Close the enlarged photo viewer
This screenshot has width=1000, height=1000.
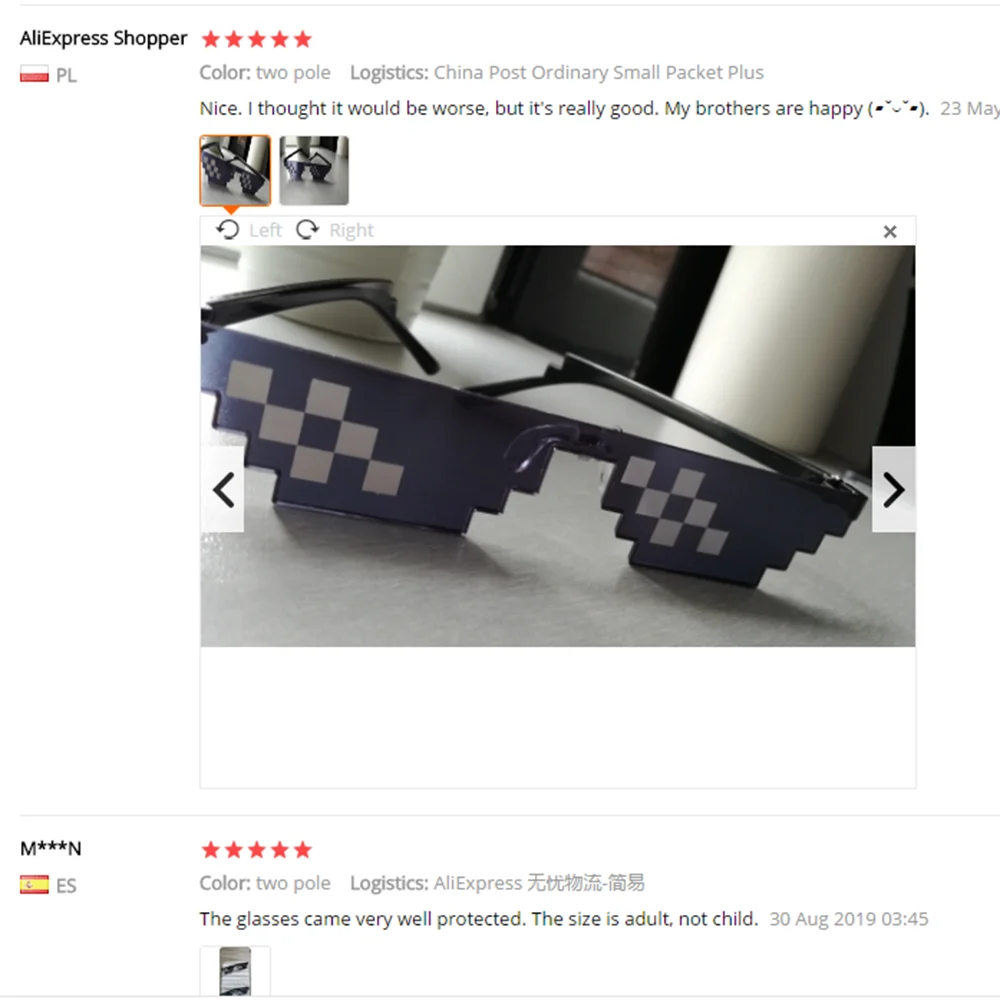890,232
